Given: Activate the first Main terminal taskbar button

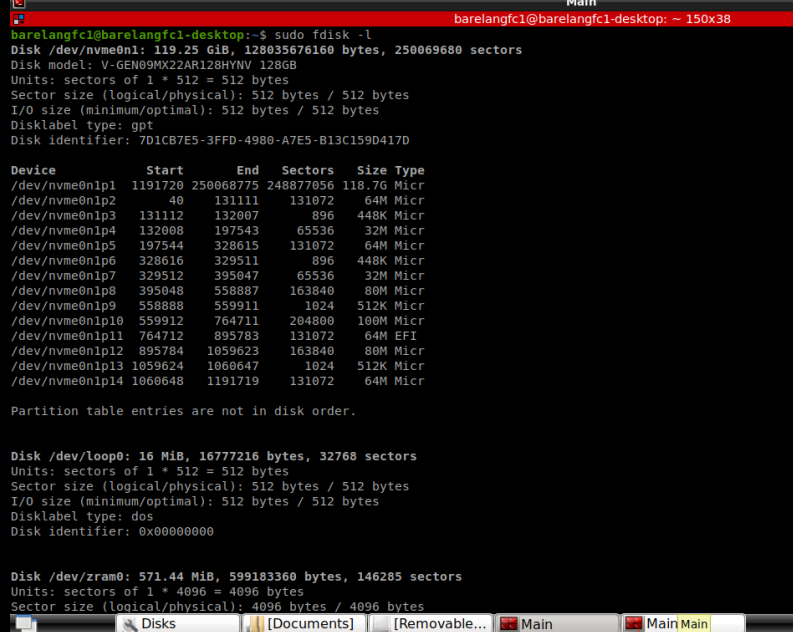Looking at the screenshot, I should click(557, 623).
